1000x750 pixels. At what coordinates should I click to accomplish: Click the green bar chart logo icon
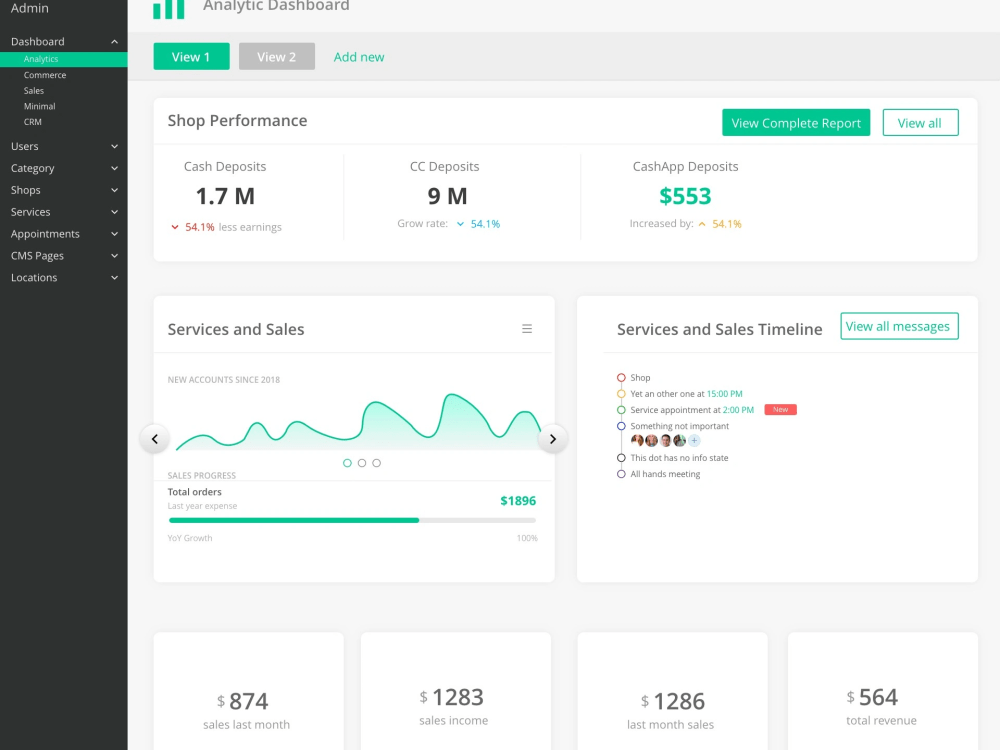[168, 9]
